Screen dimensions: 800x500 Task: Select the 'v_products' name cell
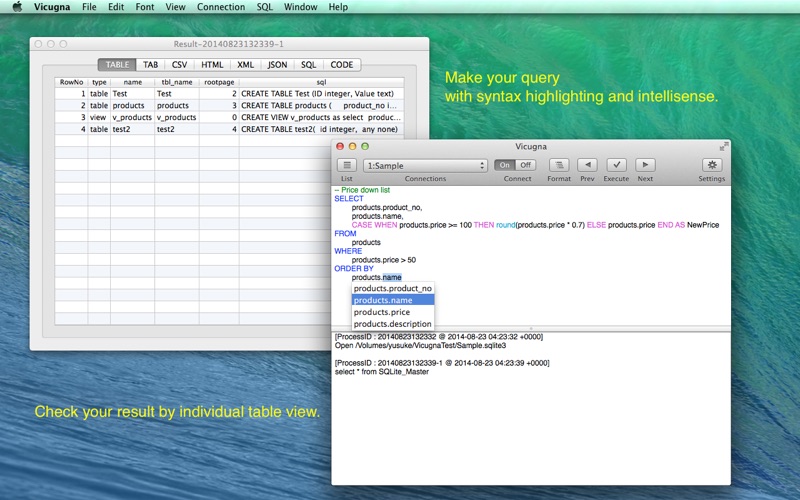point(133,117)
